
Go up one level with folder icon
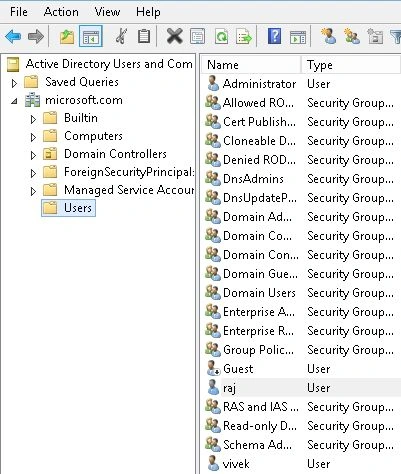[x=67, y=36]
